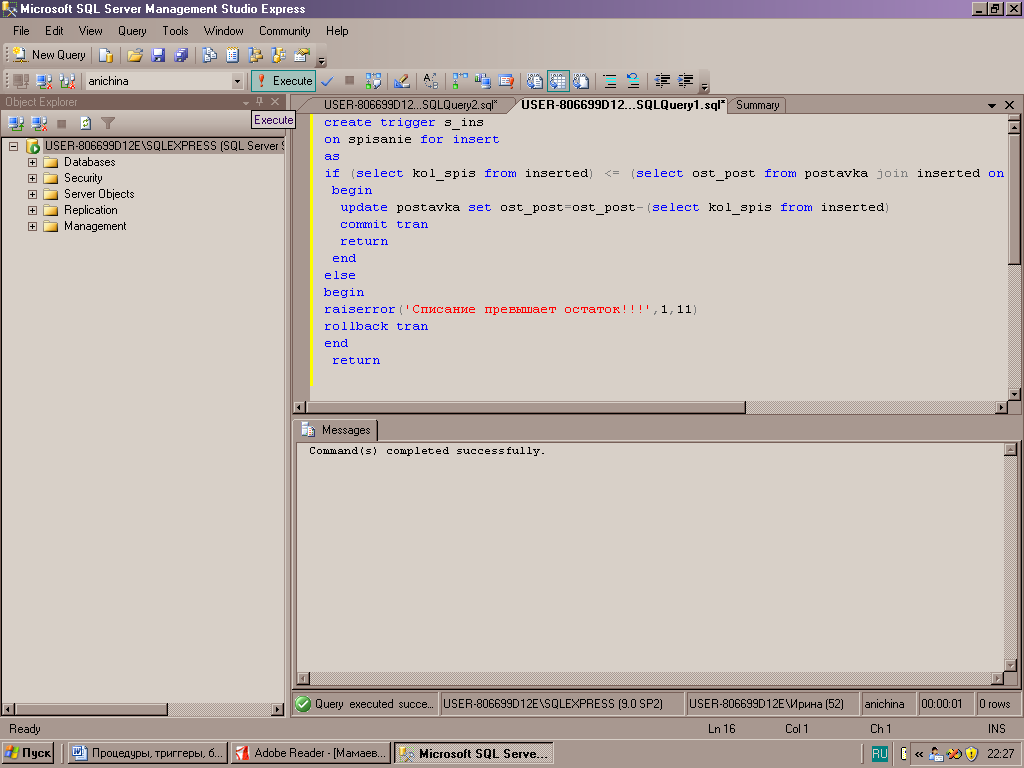
Task: Select Results to File icon
Action: tap(581, 81)
